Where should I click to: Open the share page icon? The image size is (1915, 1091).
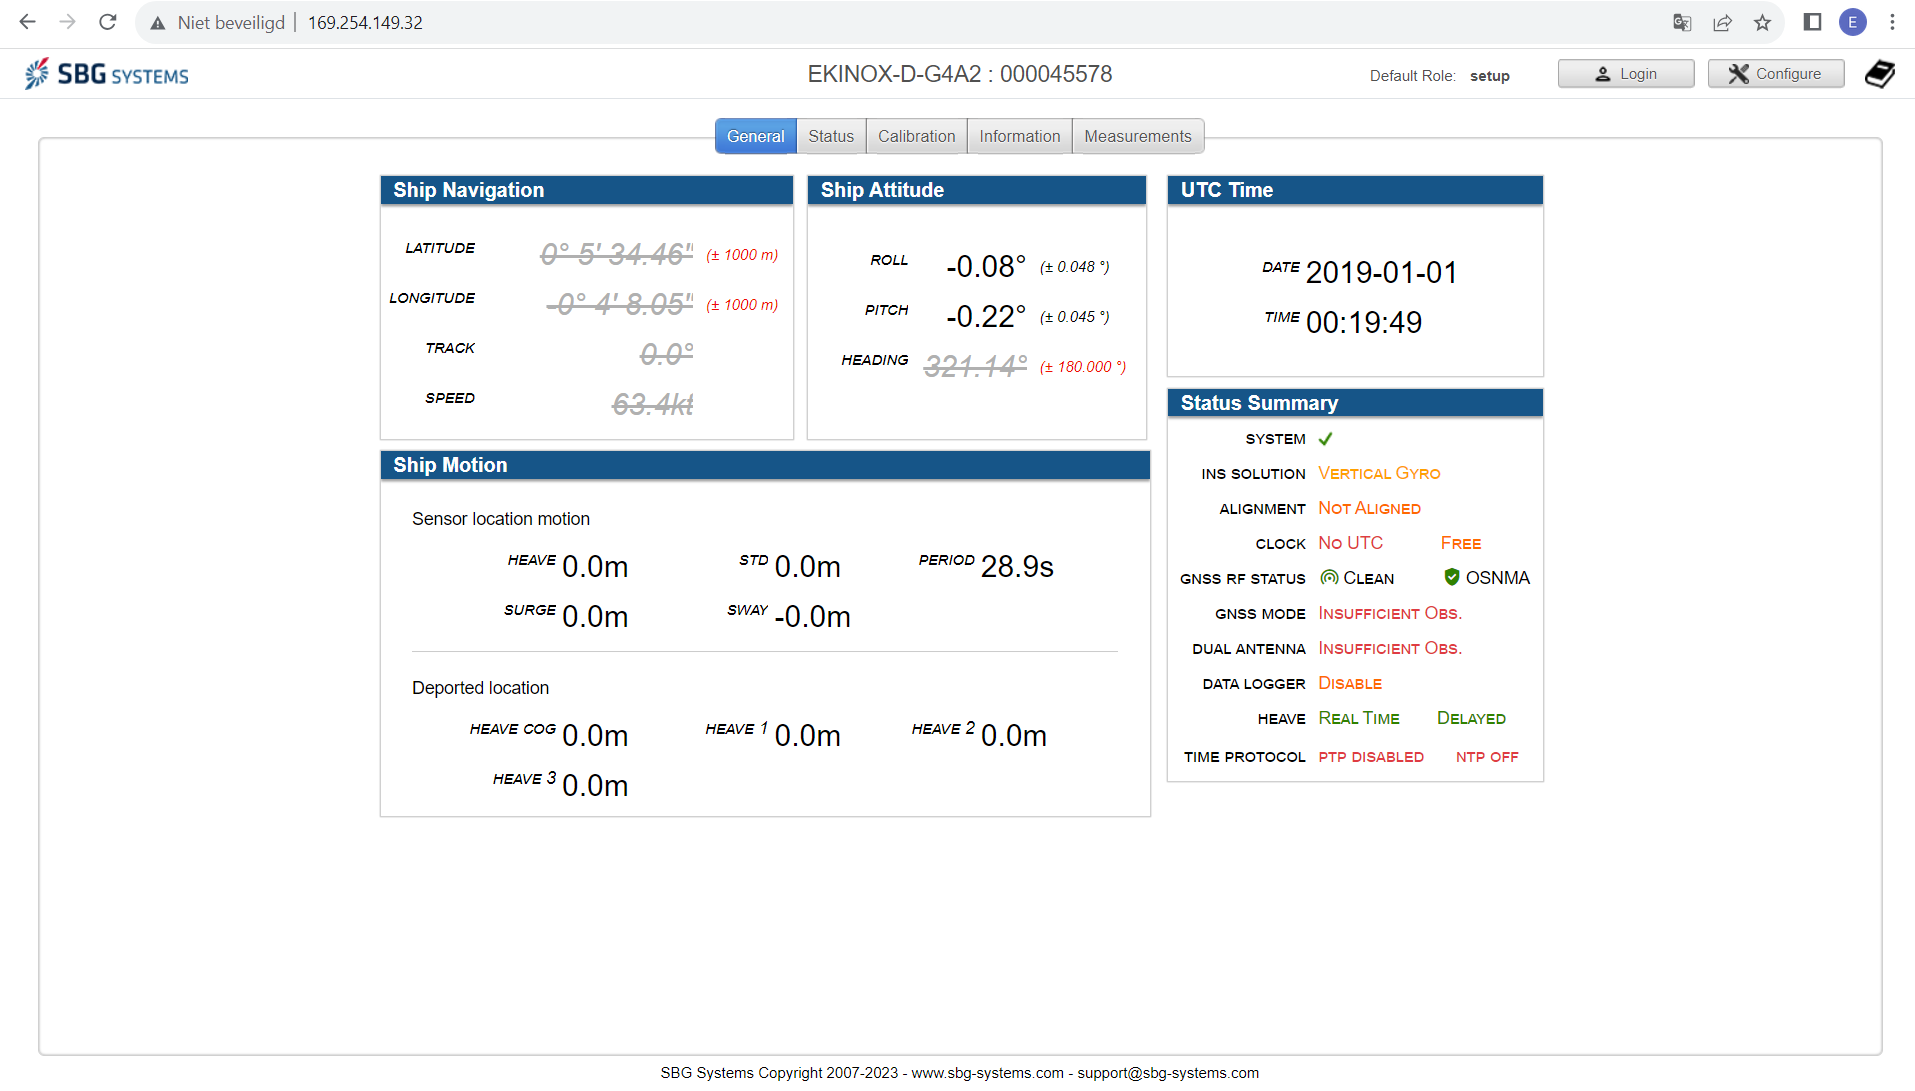coord(1722,22)
